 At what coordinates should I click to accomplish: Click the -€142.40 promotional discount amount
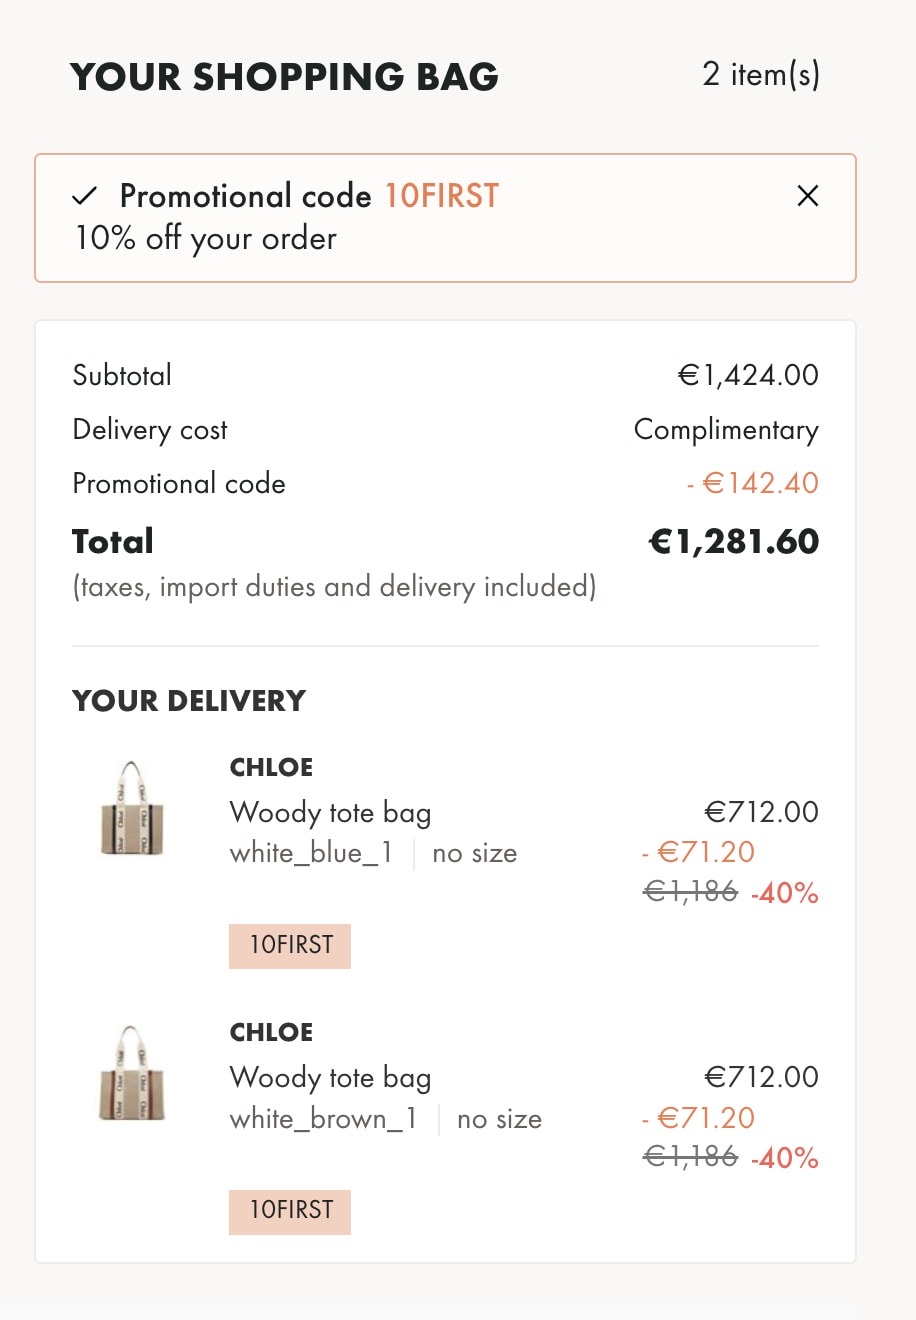point(753,484)
